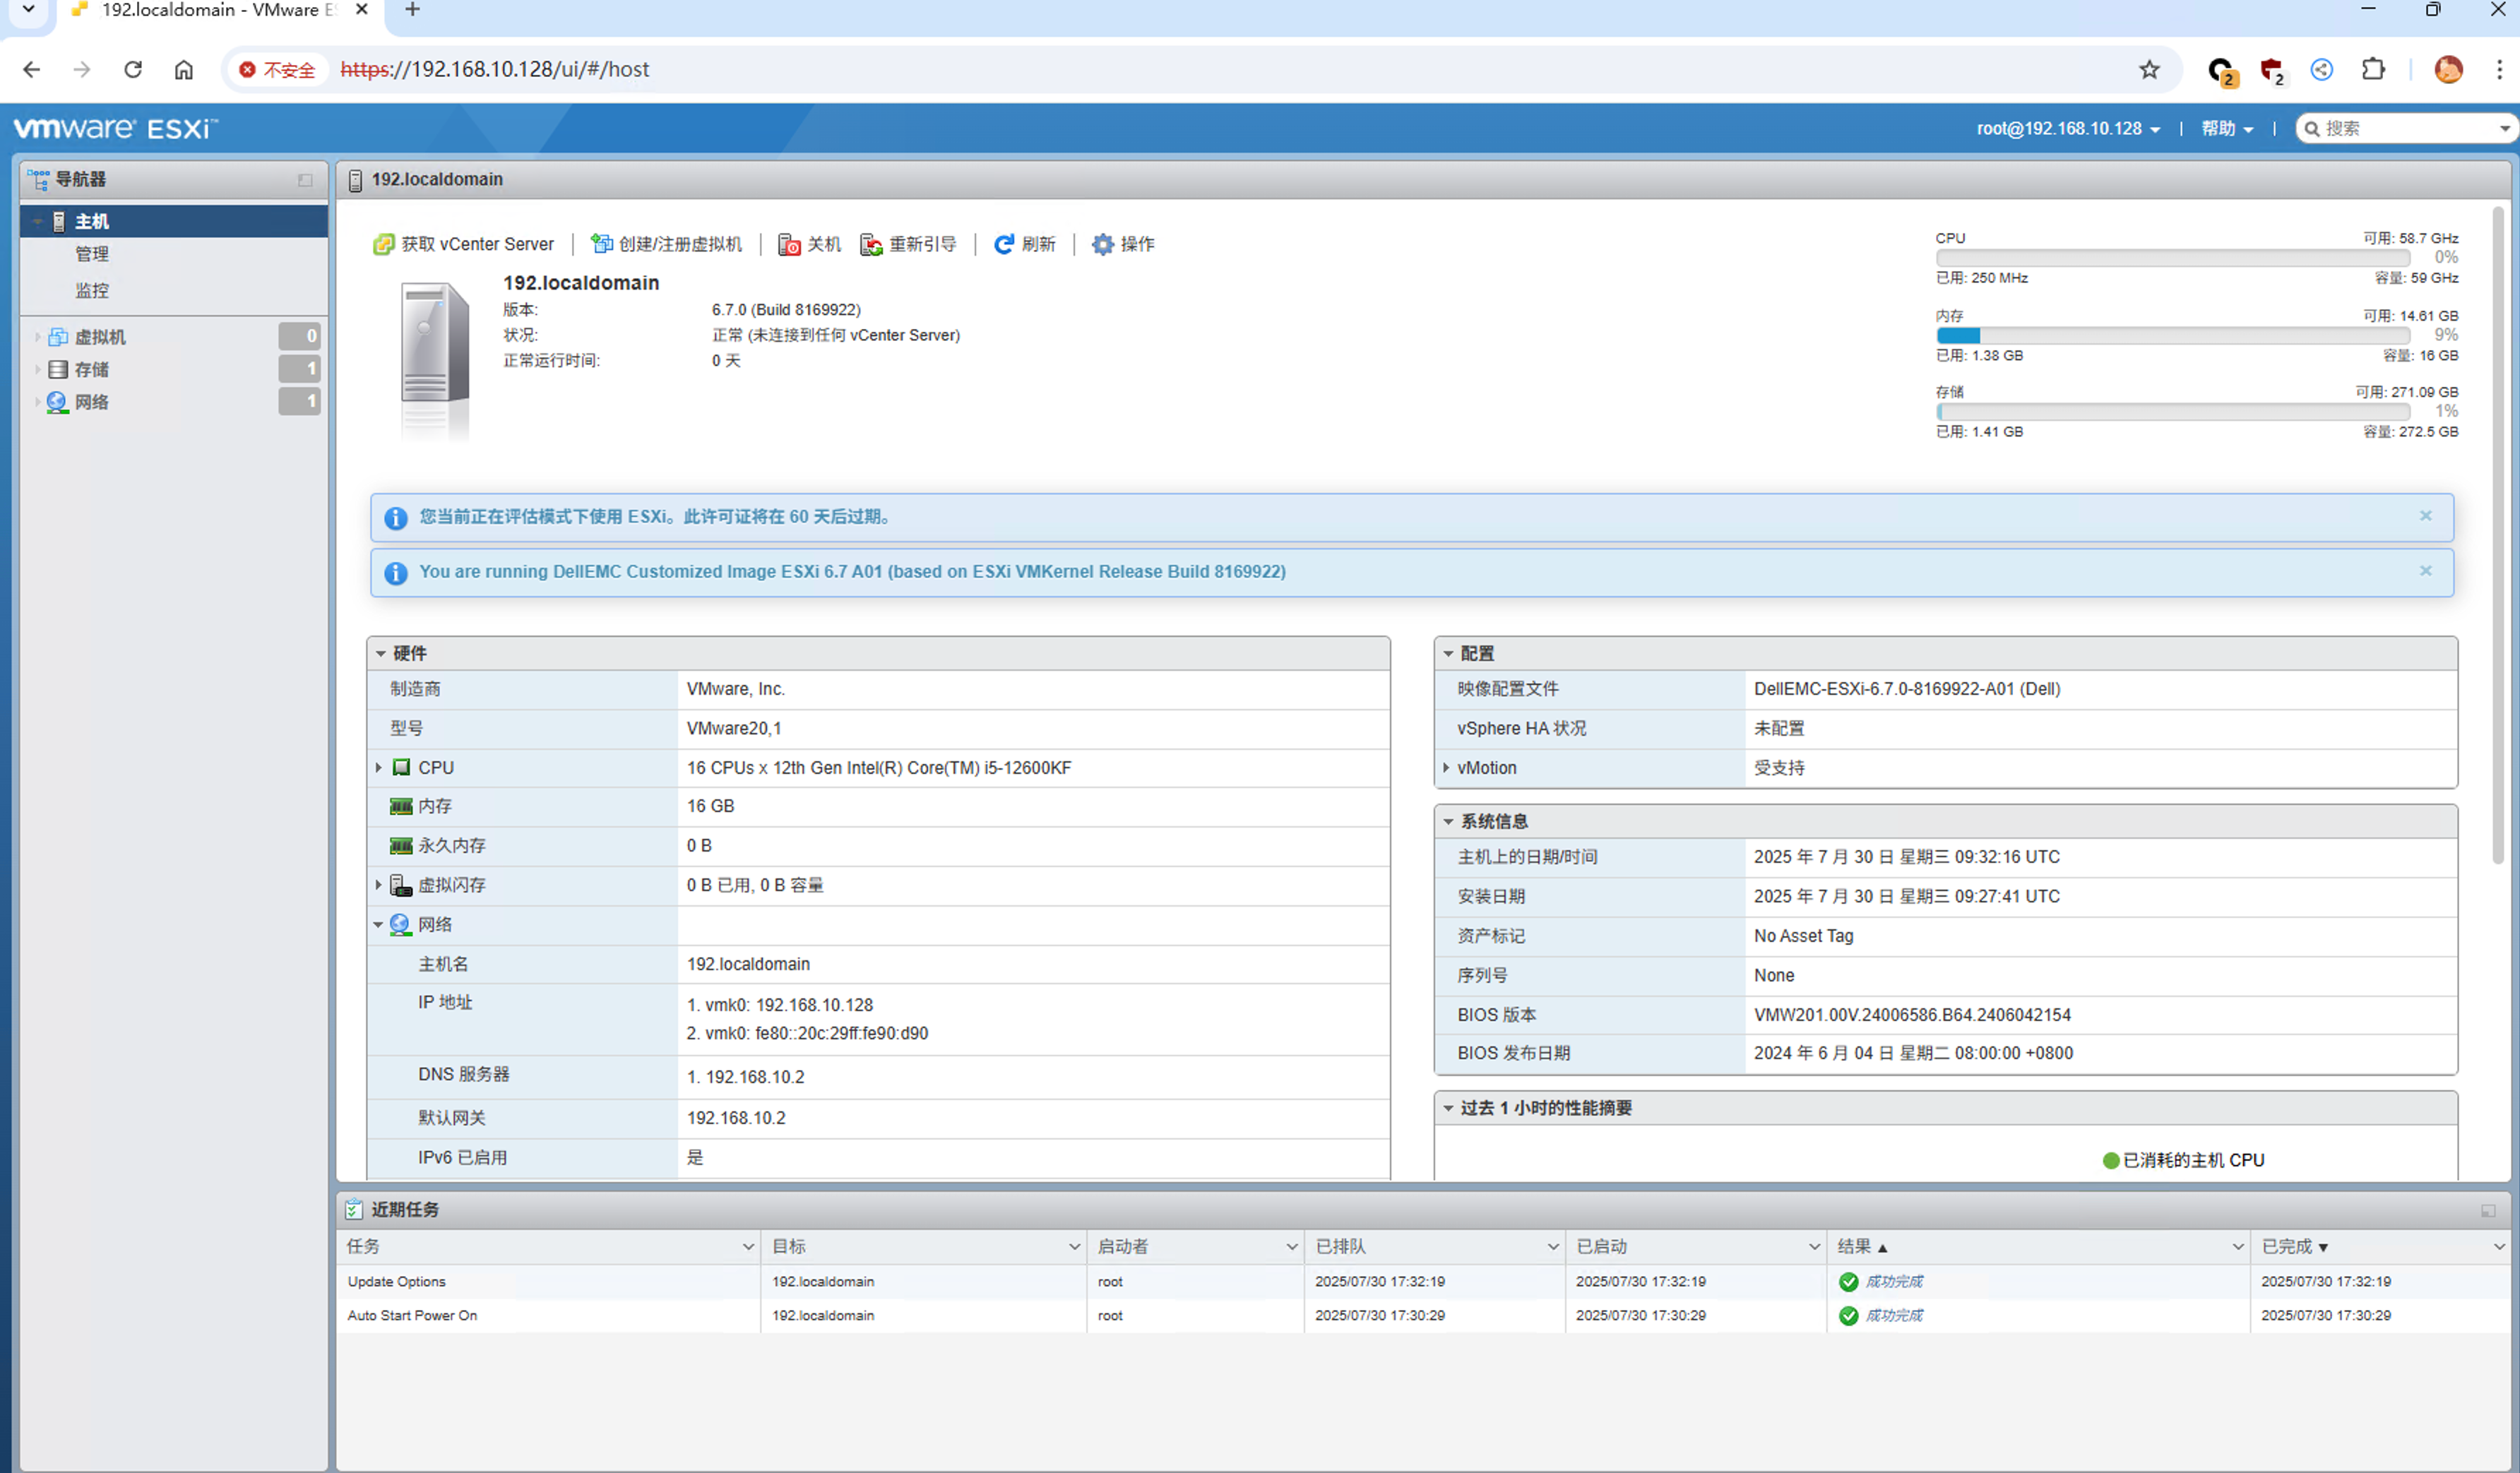
Task: Click result link for Update Options task
Action: (x=1894, y=1282)
